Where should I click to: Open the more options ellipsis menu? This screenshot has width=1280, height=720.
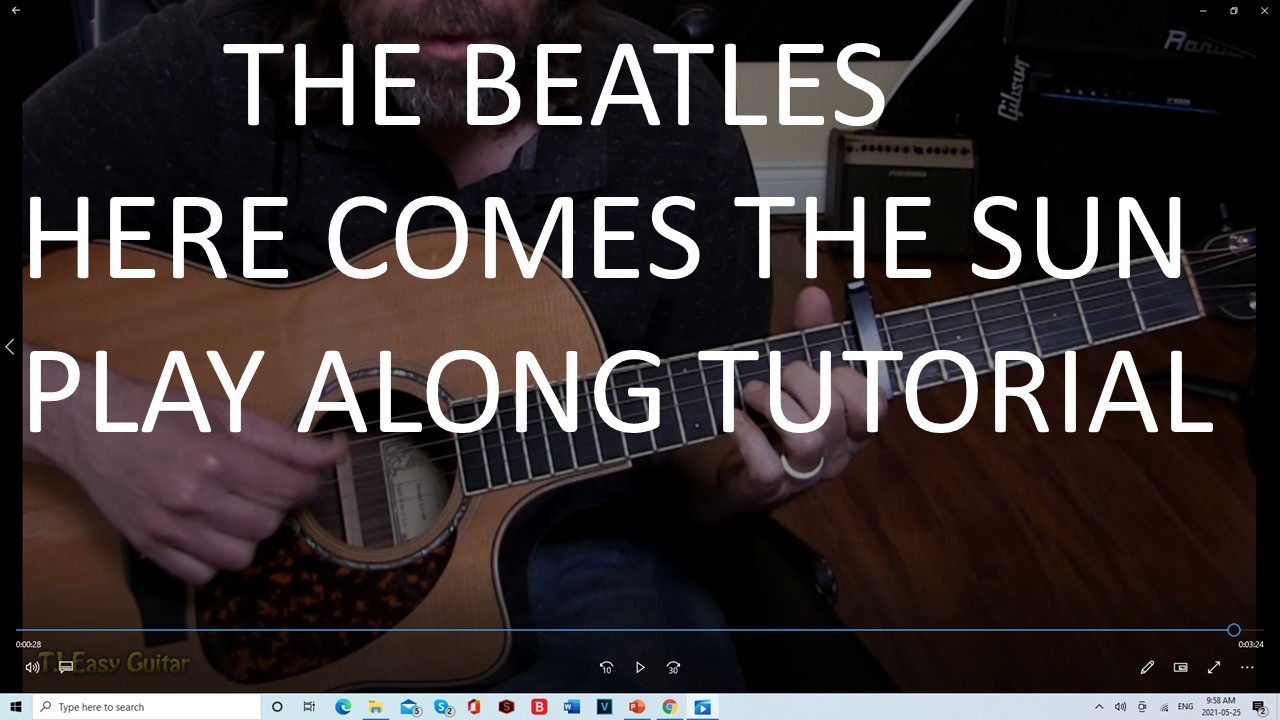1247,667
